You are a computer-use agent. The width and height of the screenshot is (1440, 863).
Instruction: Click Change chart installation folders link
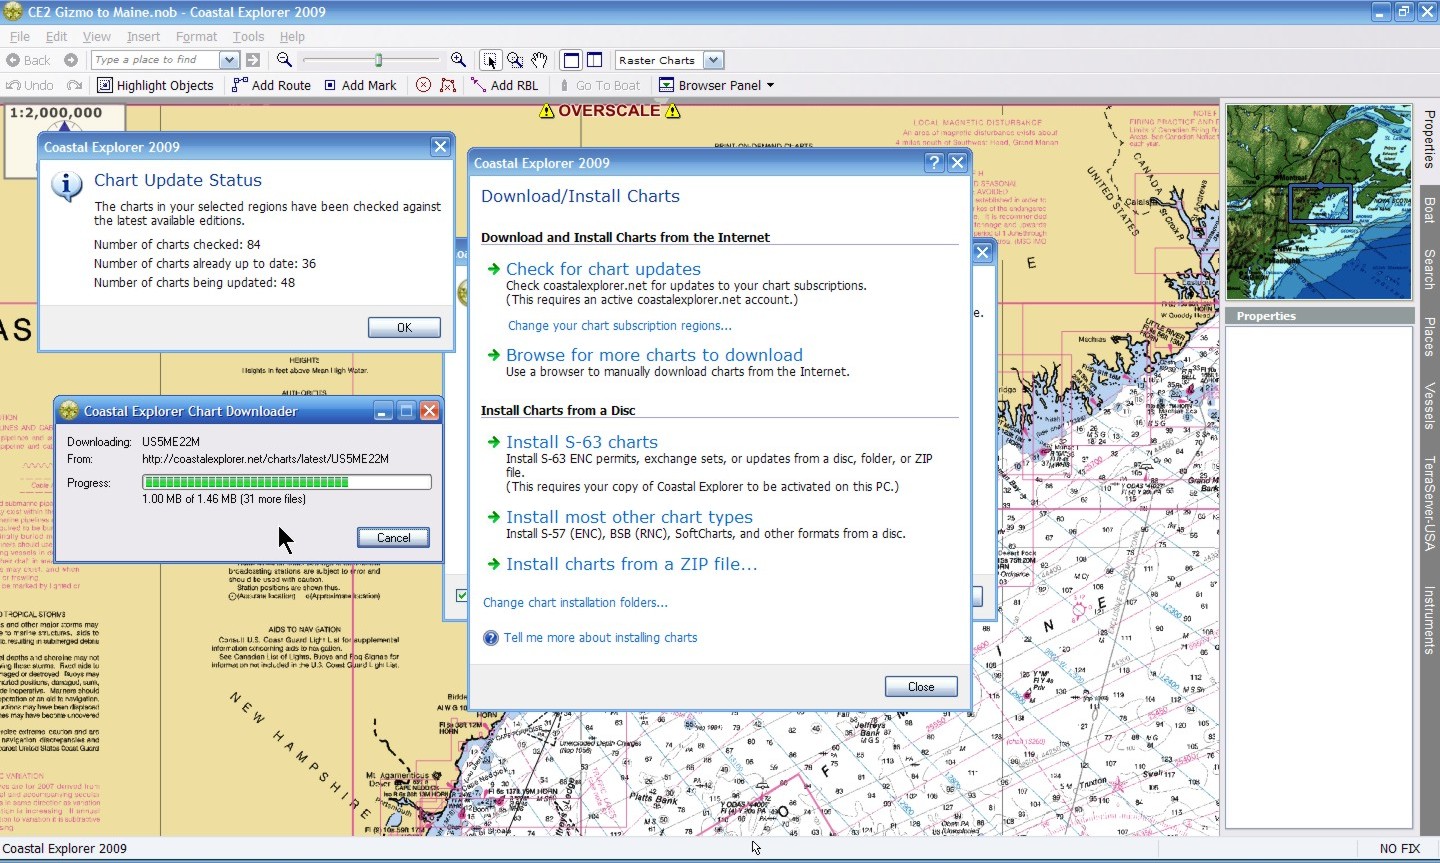pyautogui.click(x=575, y=603)
